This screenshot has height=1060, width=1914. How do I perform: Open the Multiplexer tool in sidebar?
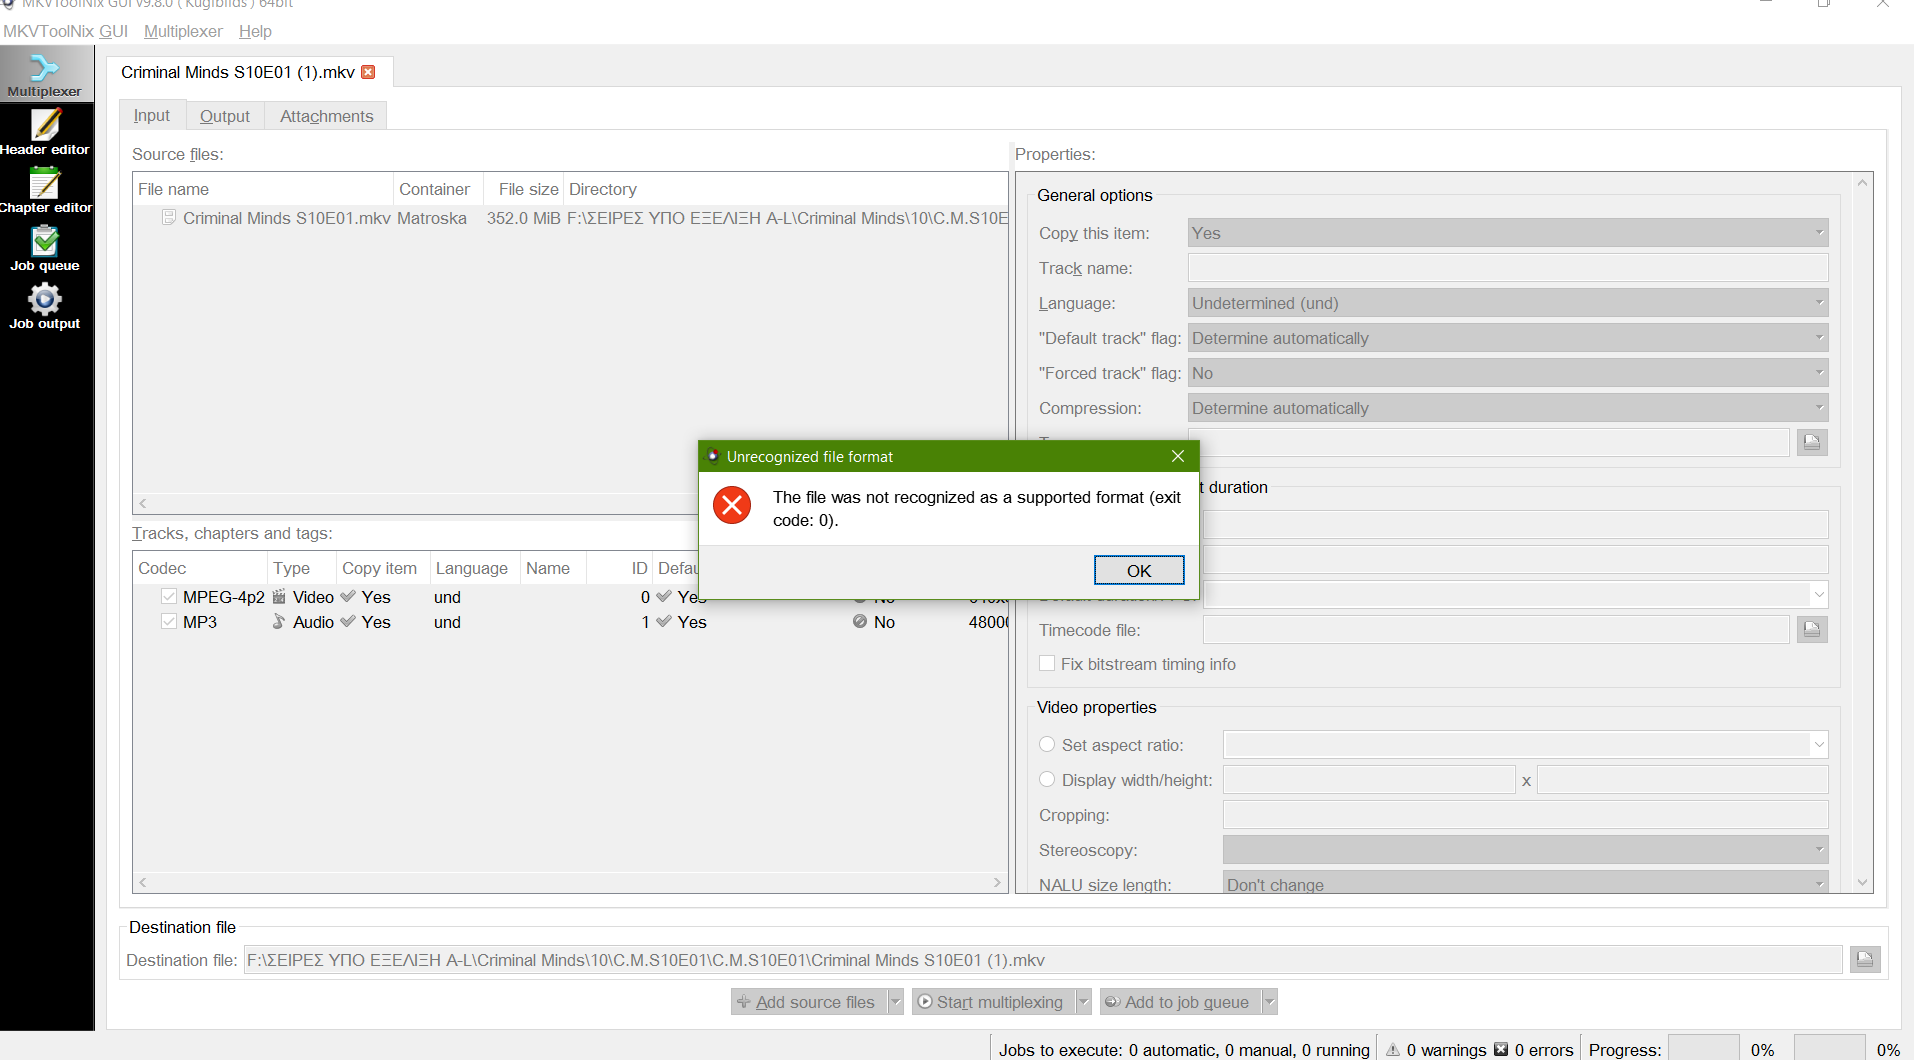[45, 75]
